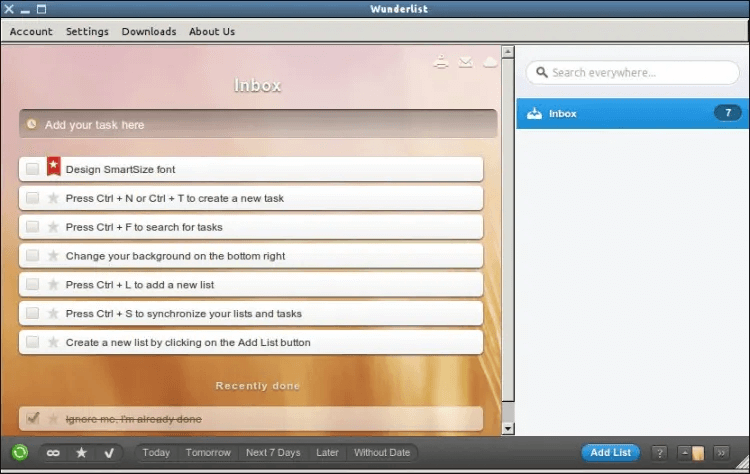This screenshot has width=750, height=474.
Task: Open help with question mark icon
Action: coord(659,452)
